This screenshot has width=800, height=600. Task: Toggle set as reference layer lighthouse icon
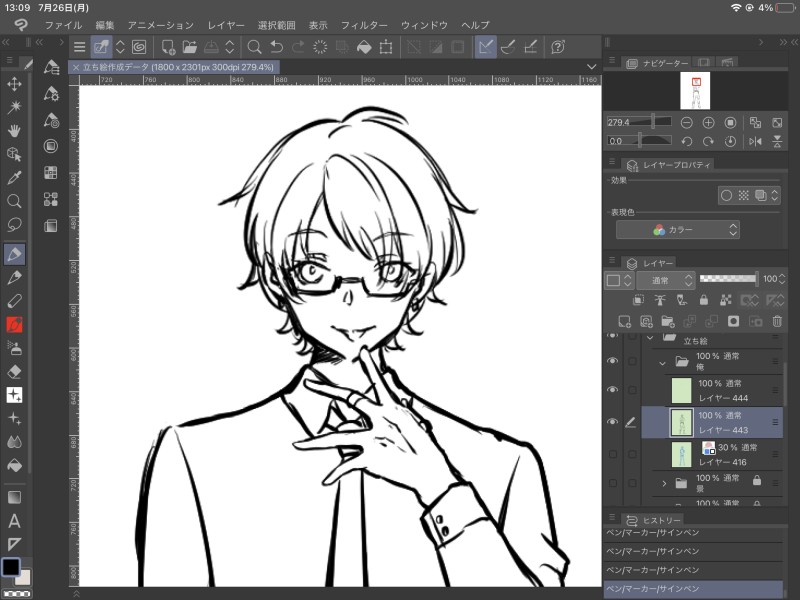(660, 300)
